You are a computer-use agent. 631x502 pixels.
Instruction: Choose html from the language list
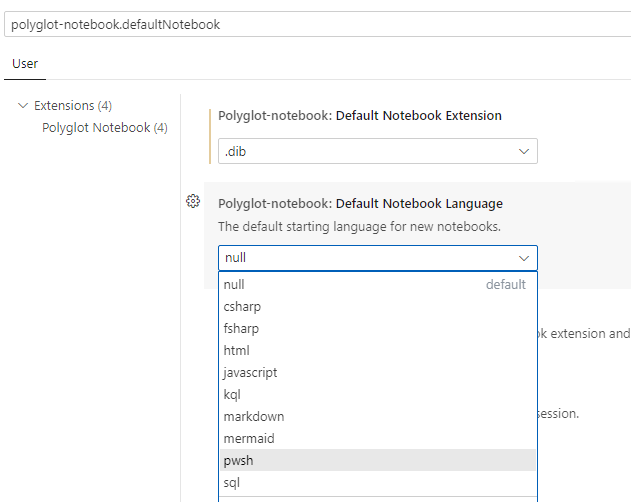point(377,351)
